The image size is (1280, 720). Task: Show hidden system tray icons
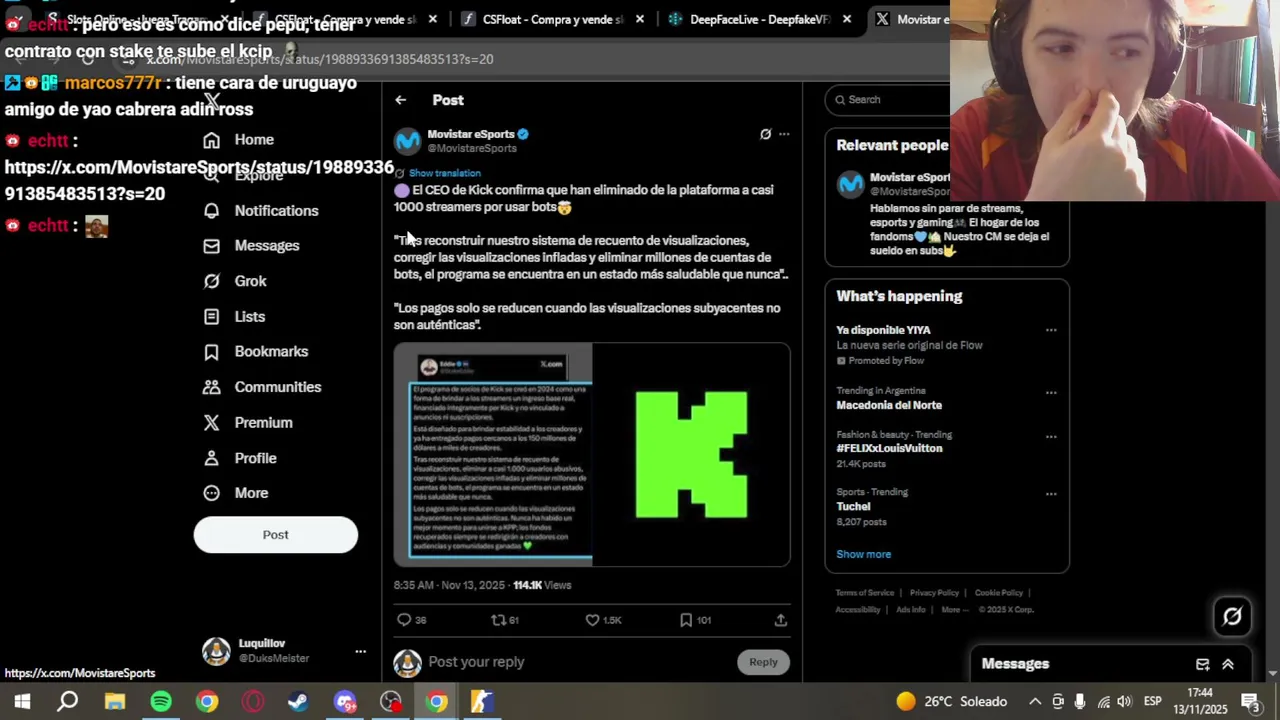coord(1035,702)
